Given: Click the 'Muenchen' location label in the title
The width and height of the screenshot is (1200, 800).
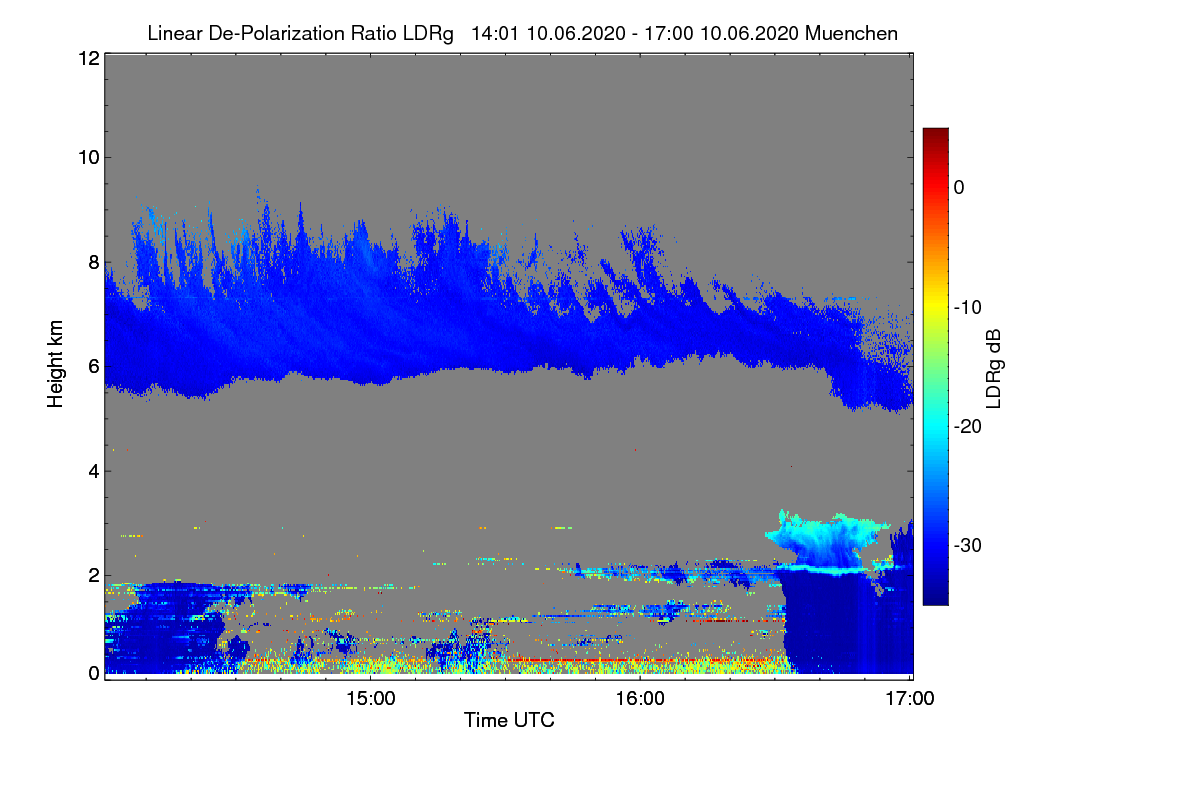Looking at the screenshot, I should pyautogui.click(x=850, y=33).
